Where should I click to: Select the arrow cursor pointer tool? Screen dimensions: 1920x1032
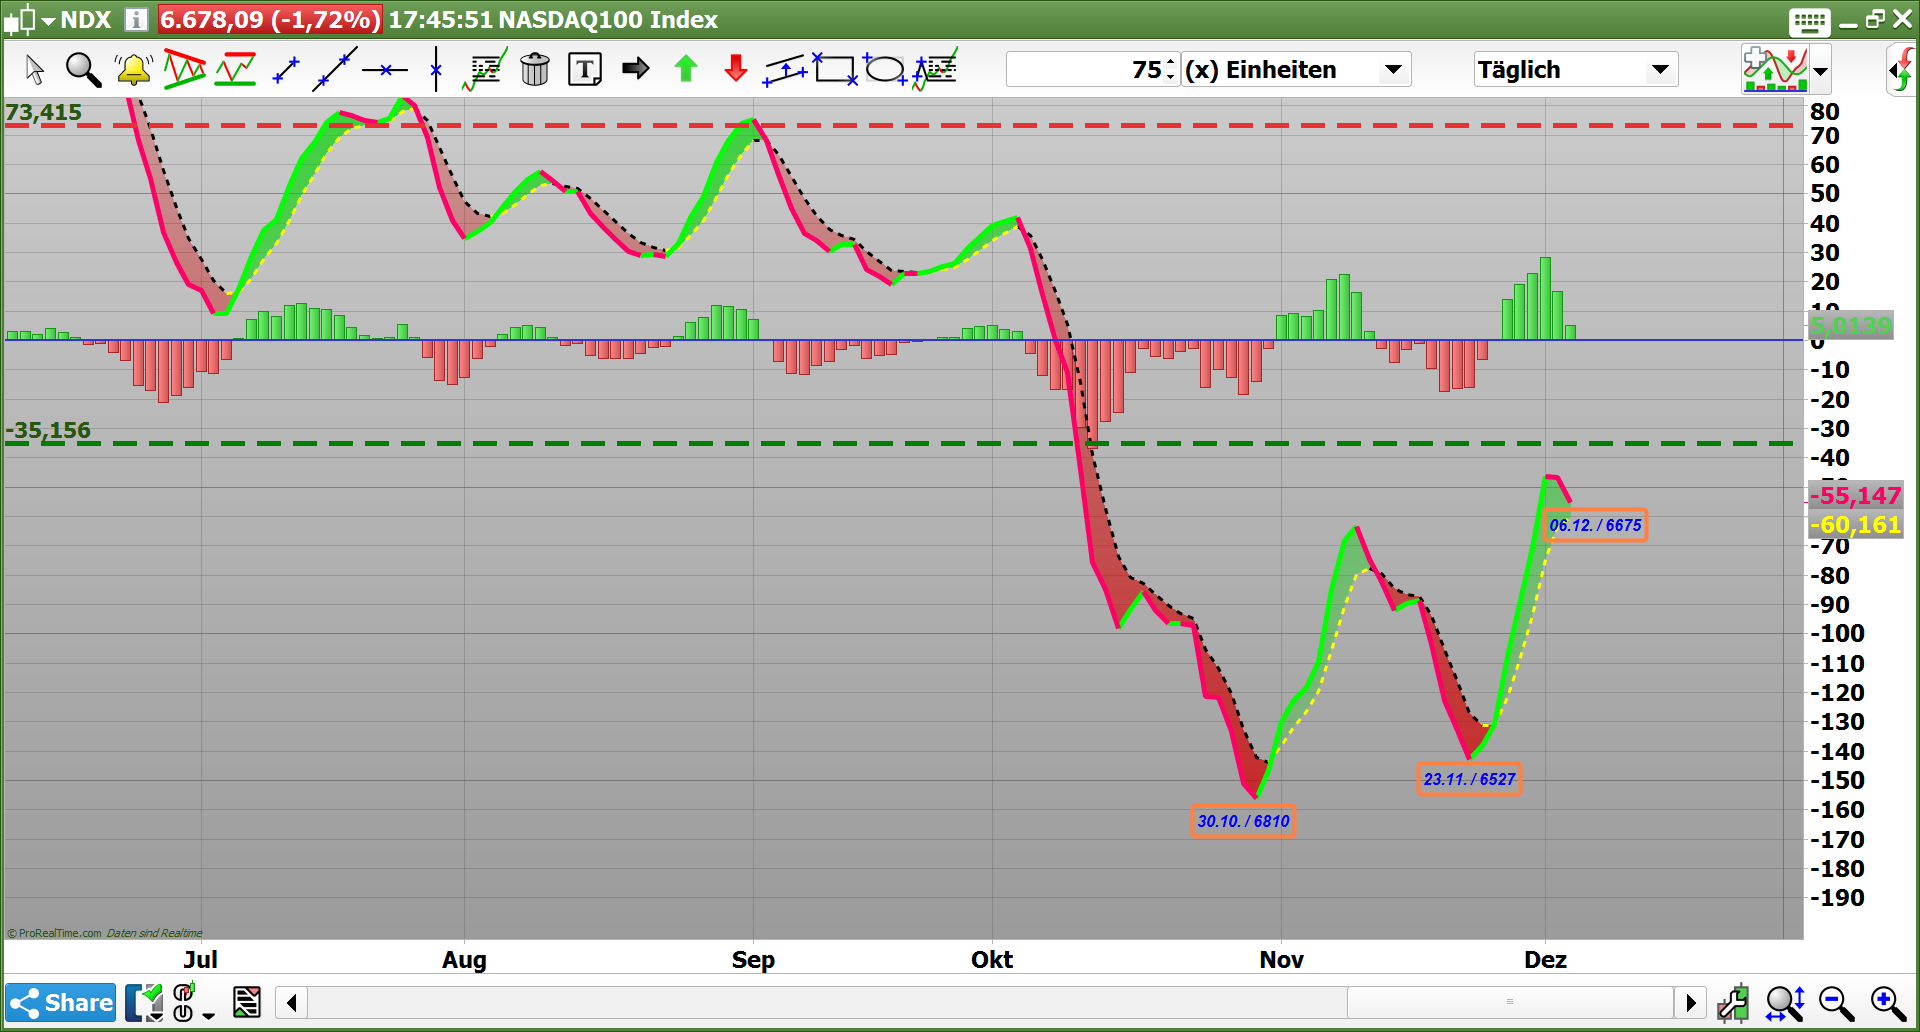(x=35, y=70)
